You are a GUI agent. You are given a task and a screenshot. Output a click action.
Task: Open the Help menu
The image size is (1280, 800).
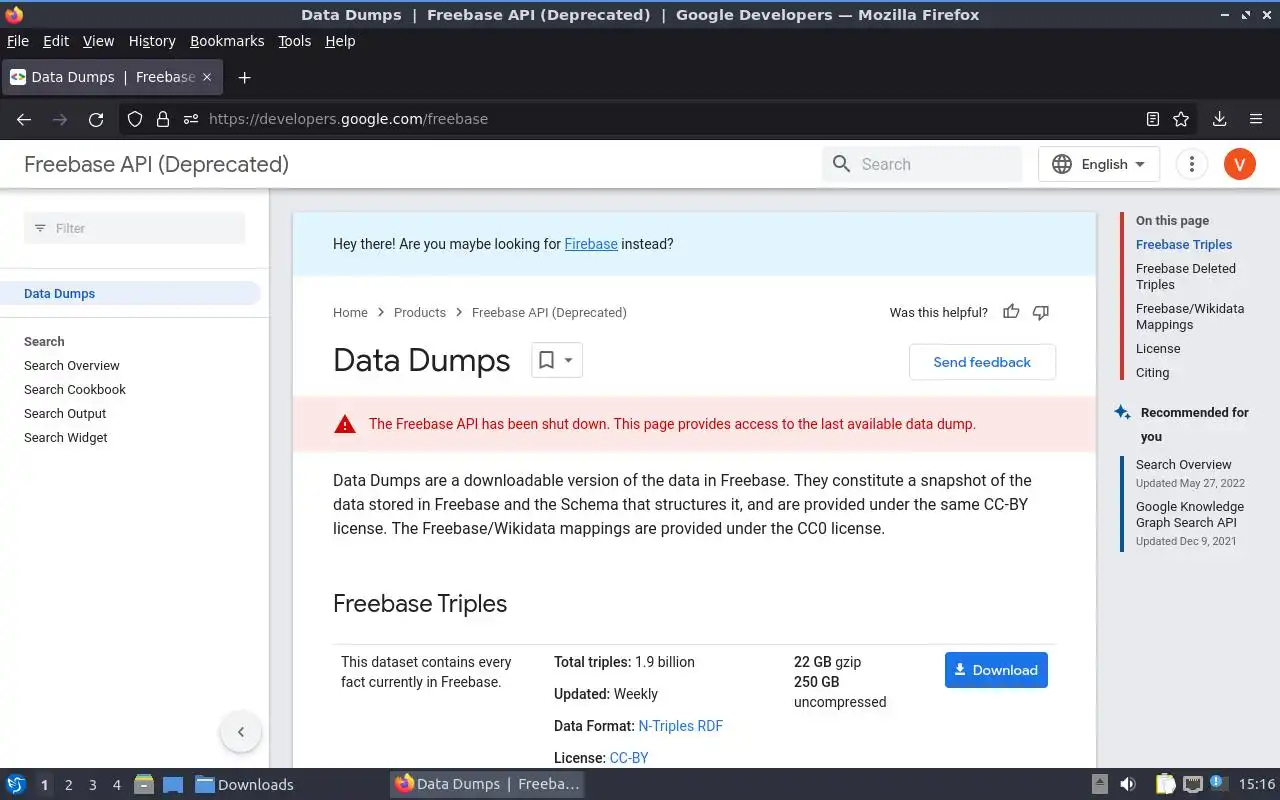click(340, 41)
